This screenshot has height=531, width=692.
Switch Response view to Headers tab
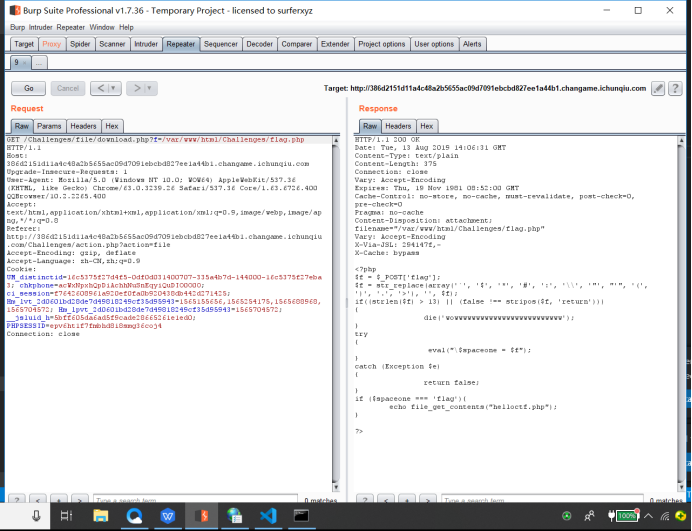[x=398, y=126]
